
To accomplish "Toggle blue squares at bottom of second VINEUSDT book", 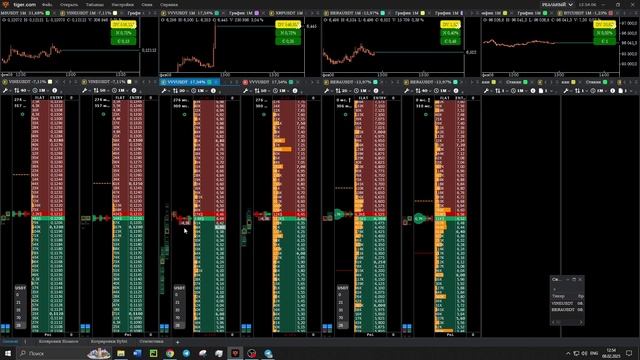I will 85,327.
